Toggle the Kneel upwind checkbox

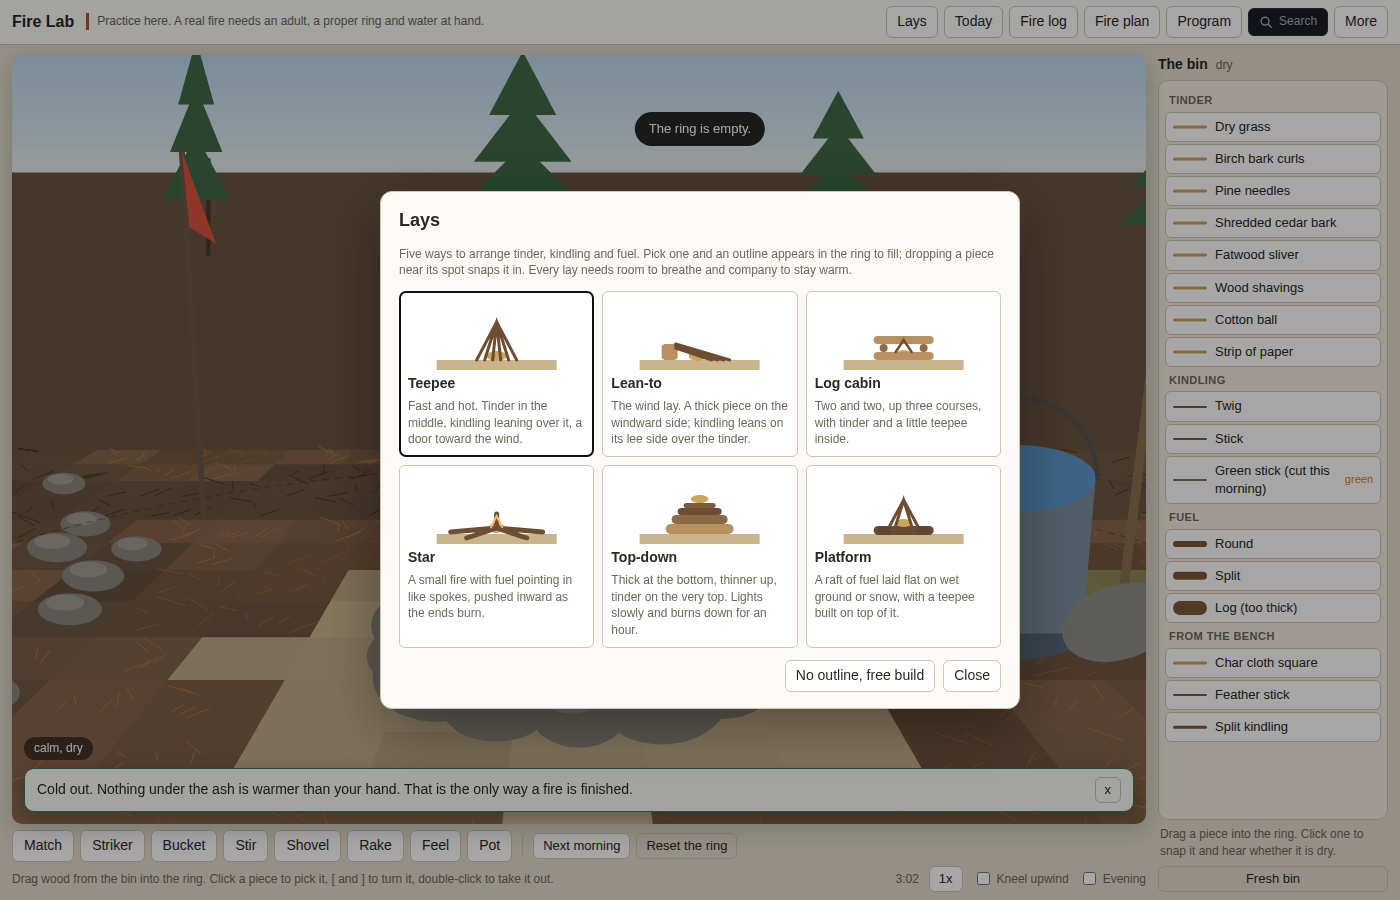click(x=984, y=879)
